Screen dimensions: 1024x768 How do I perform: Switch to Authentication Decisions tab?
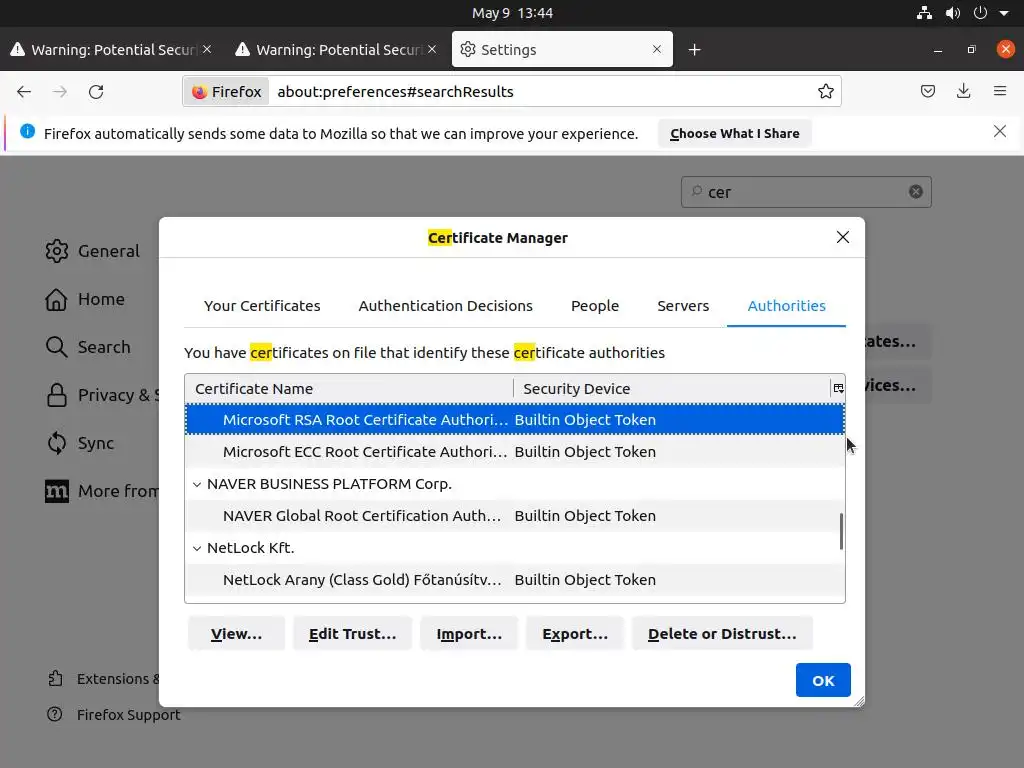pyautogui.click(x=445, y=306)
